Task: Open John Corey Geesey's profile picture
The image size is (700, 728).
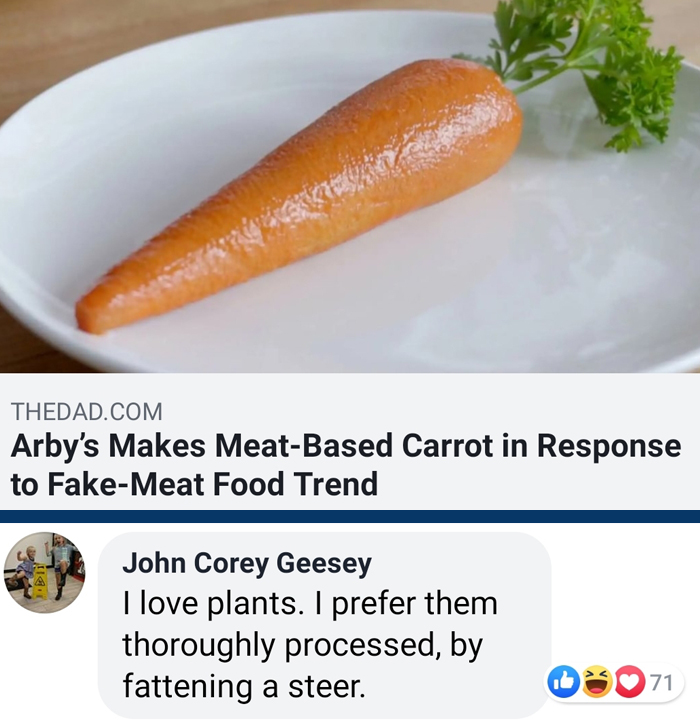Action: coord(45,572)
